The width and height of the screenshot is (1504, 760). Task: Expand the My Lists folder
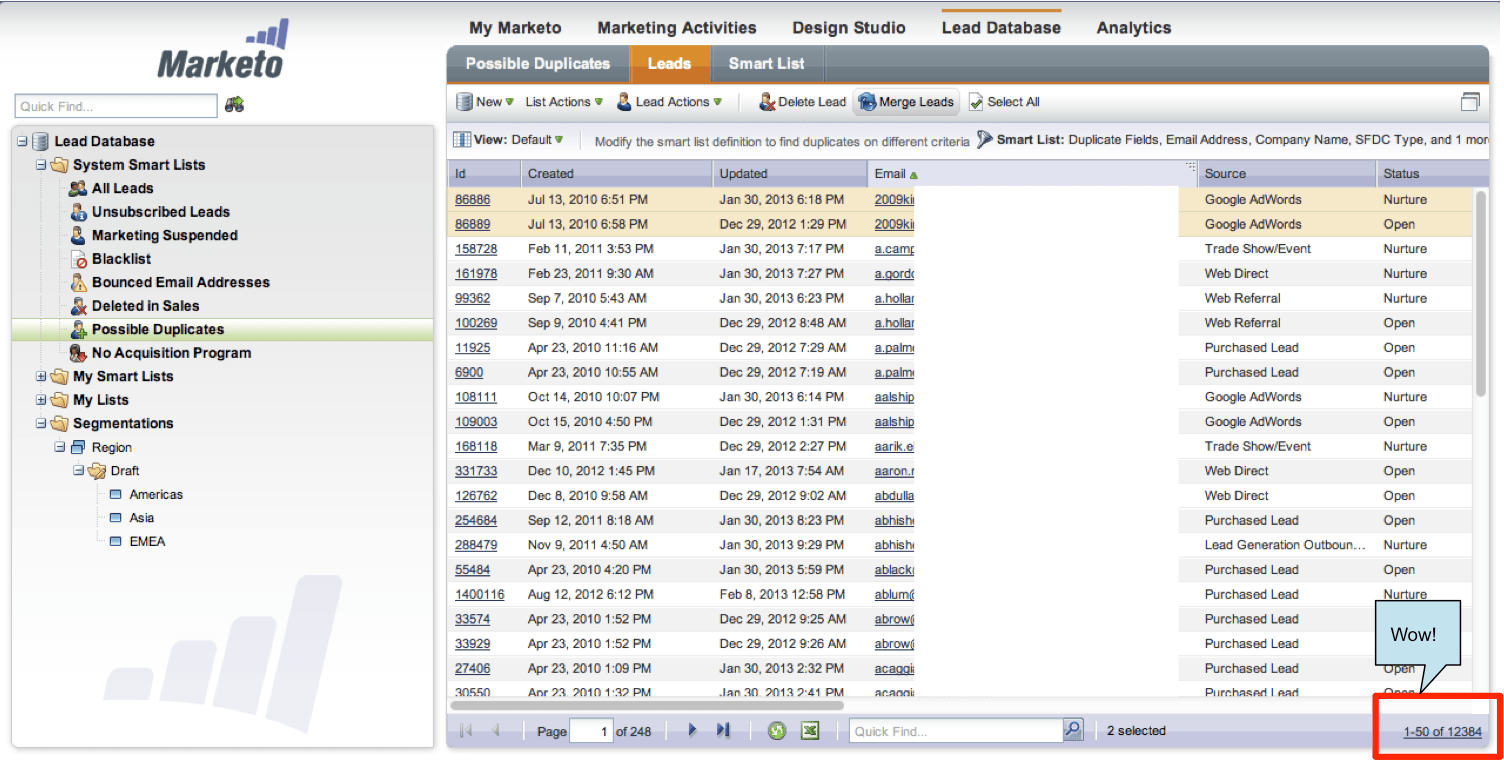point(41,400)
